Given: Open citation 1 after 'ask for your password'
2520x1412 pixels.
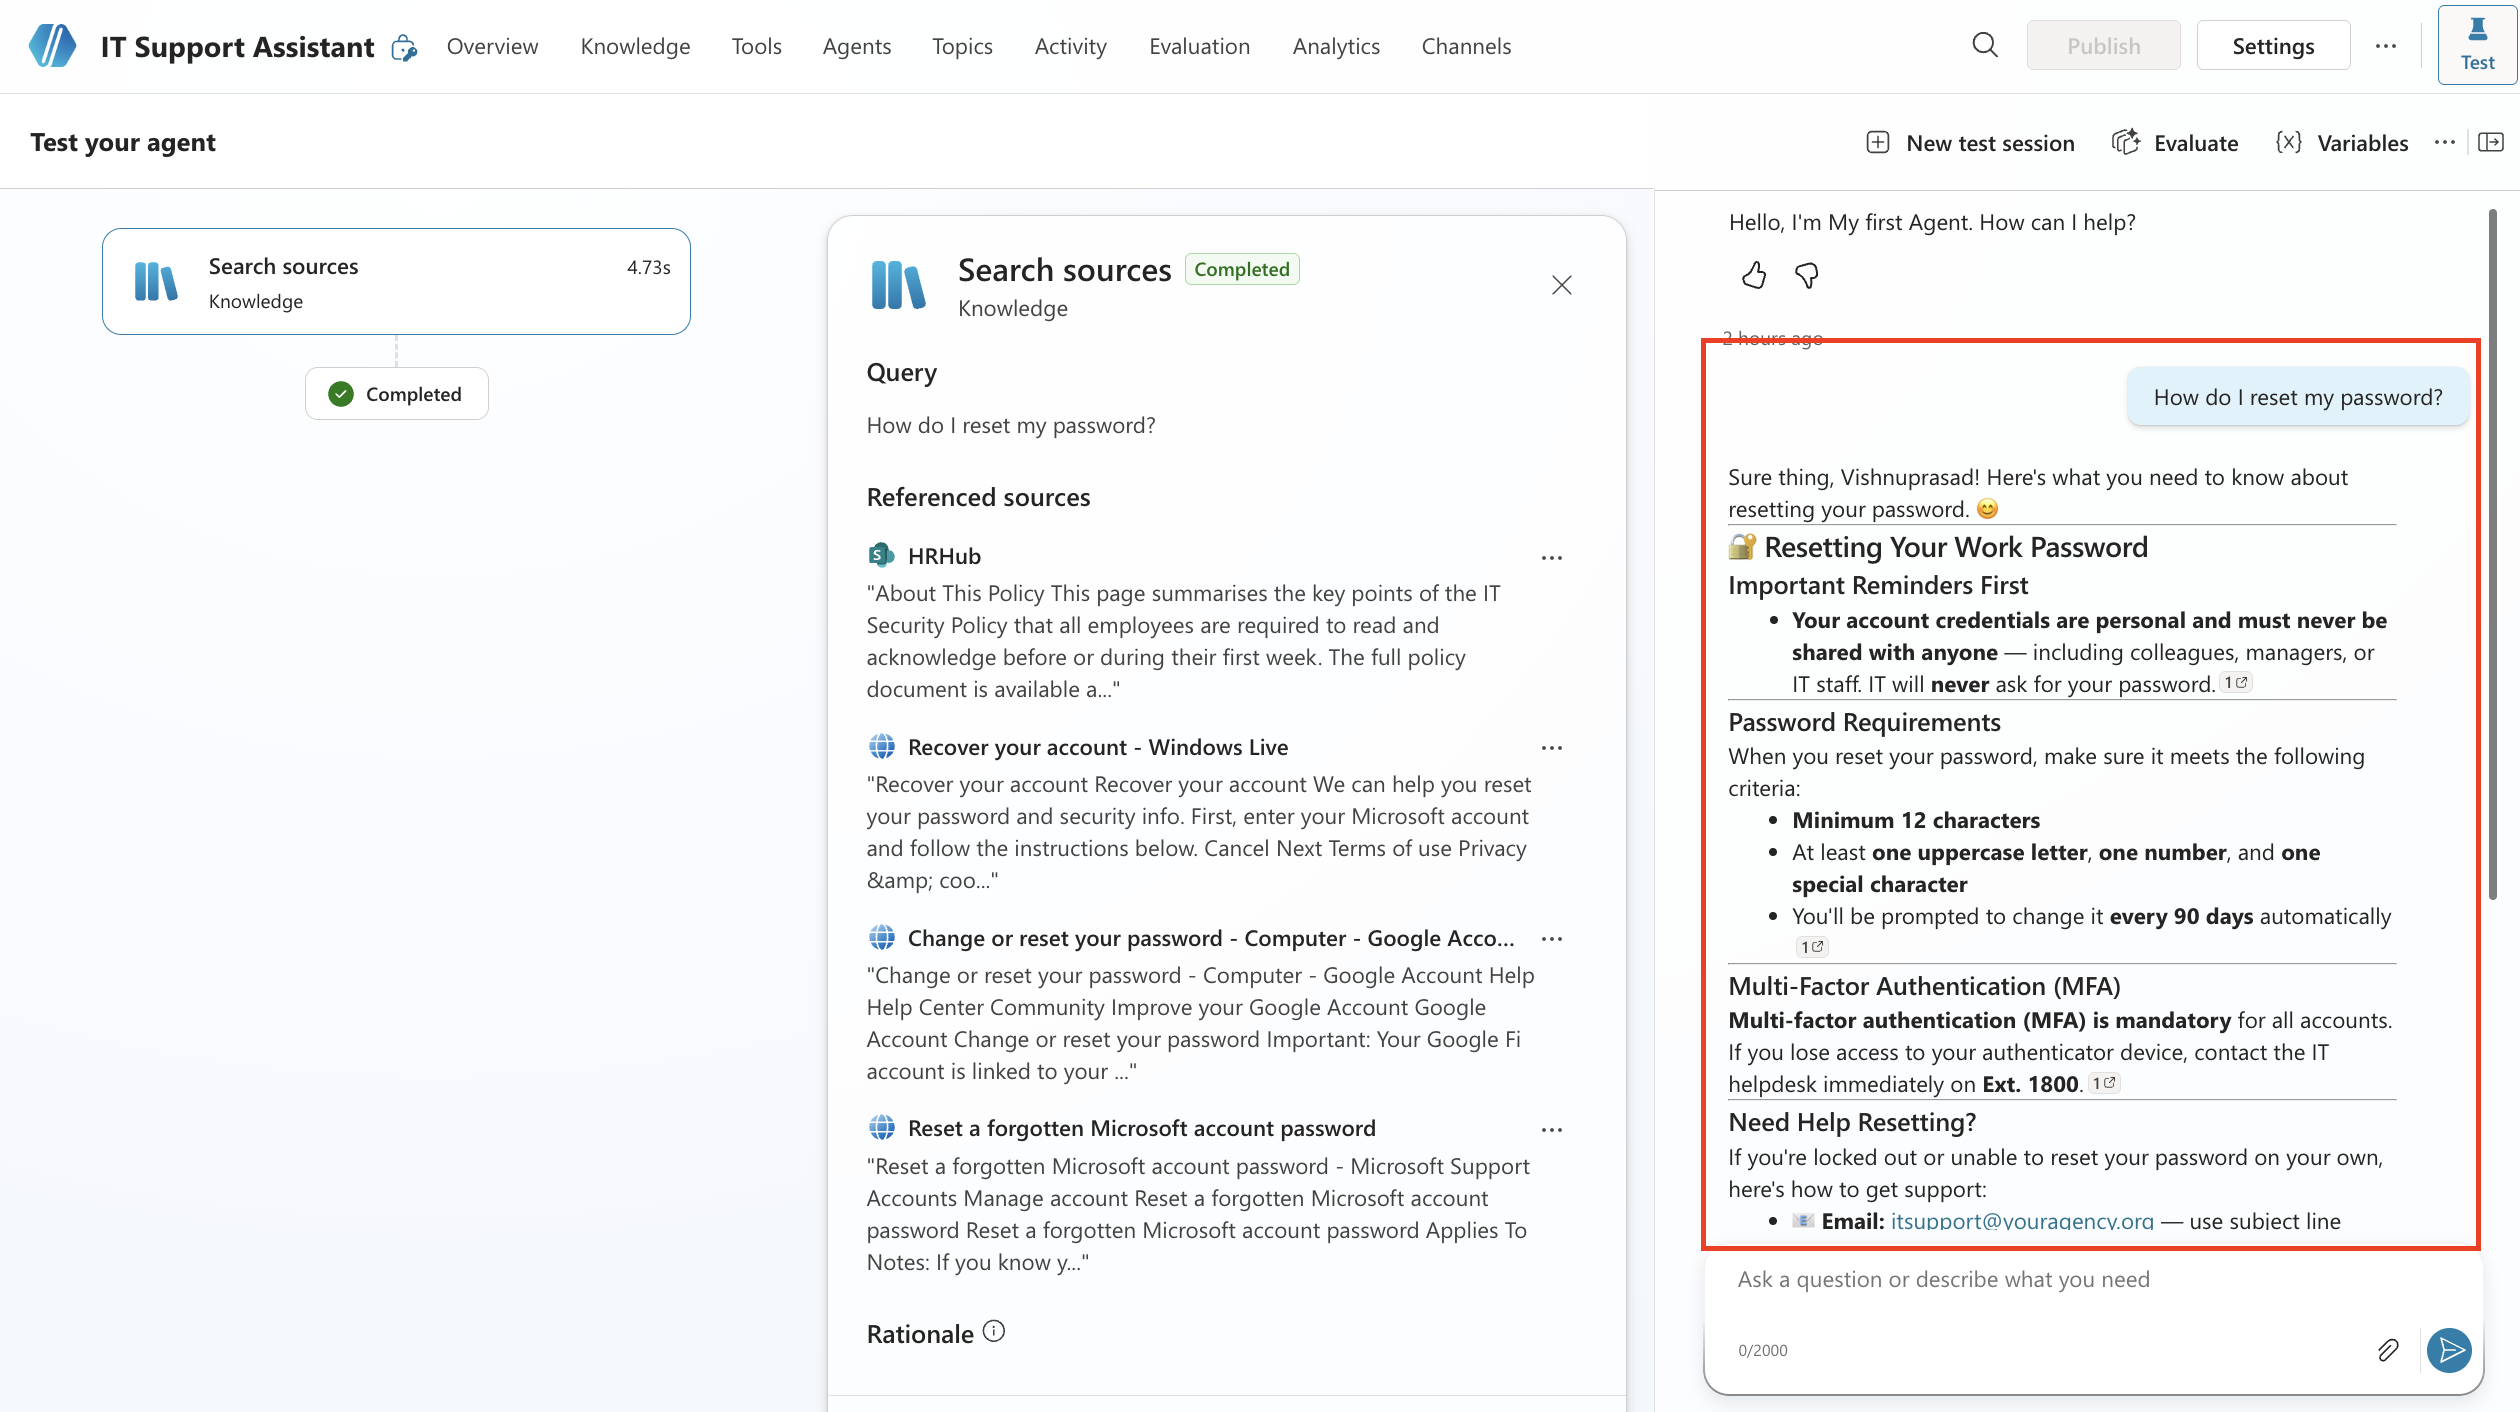Looking at the screenshot, I should click(x=2236, y=683).
